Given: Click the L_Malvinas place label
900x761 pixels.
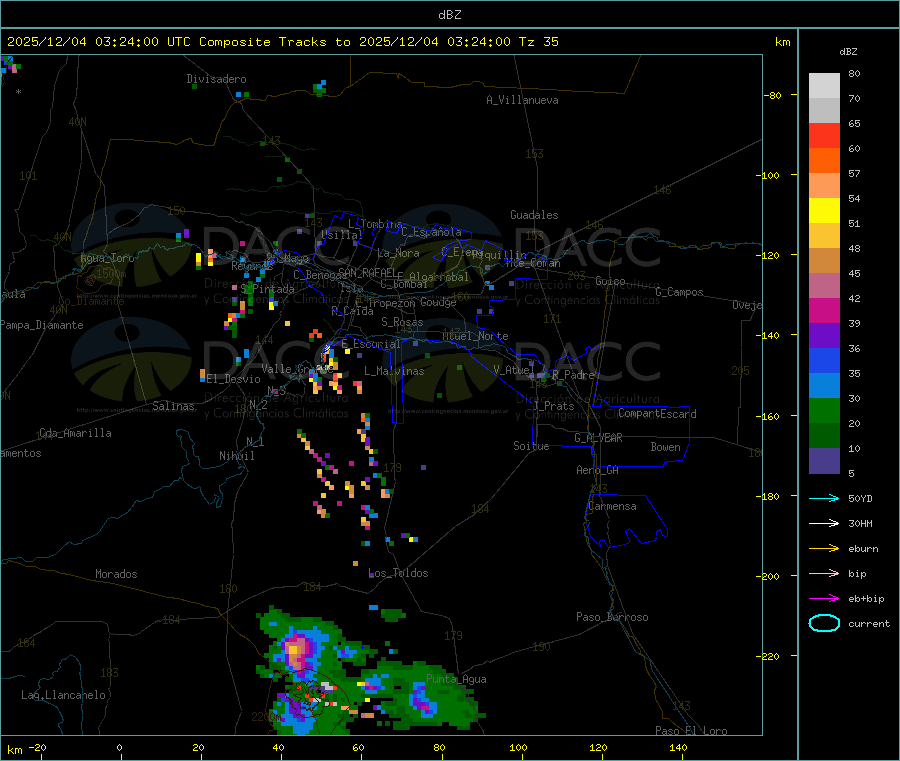Looking at the screenshot, I should 394,371.
